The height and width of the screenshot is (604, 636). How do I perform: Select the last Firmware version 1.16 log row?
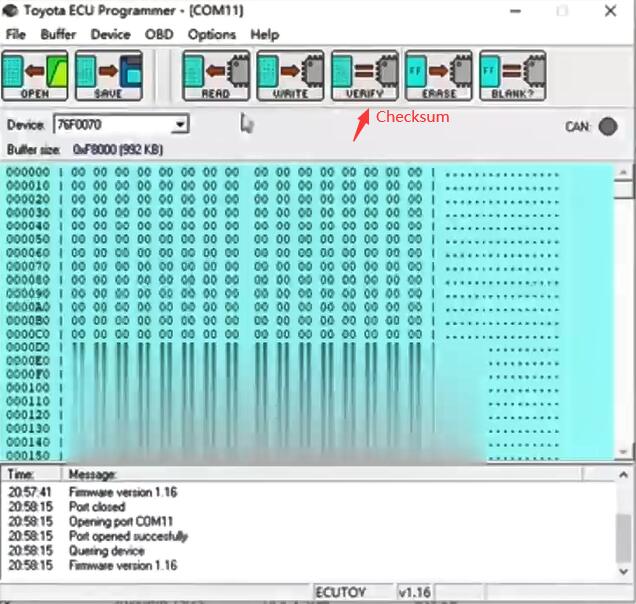(x=308, y=565)
